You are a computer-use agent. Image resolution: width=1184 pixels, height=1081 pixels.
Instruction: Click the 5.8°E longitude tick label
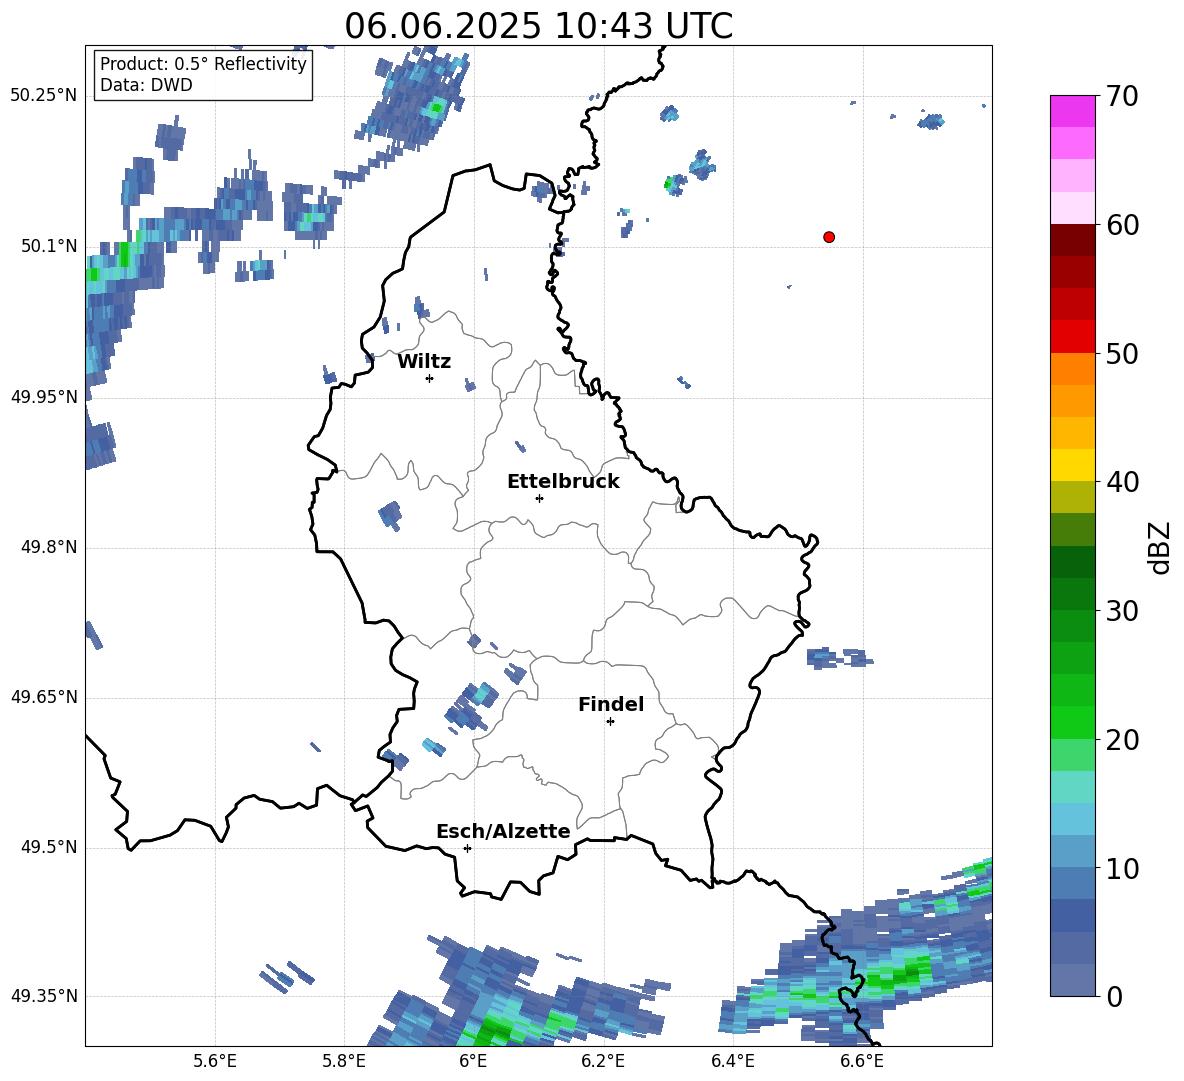tap(344, 1061)
